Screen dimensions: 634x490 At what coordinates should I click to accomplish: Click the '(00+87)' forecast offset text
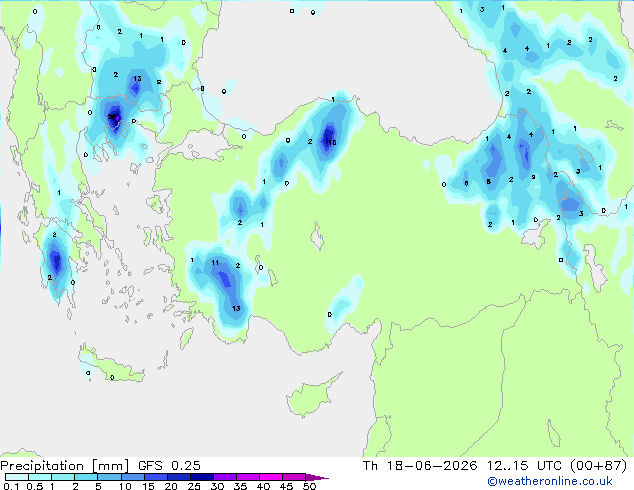point(598,466)
